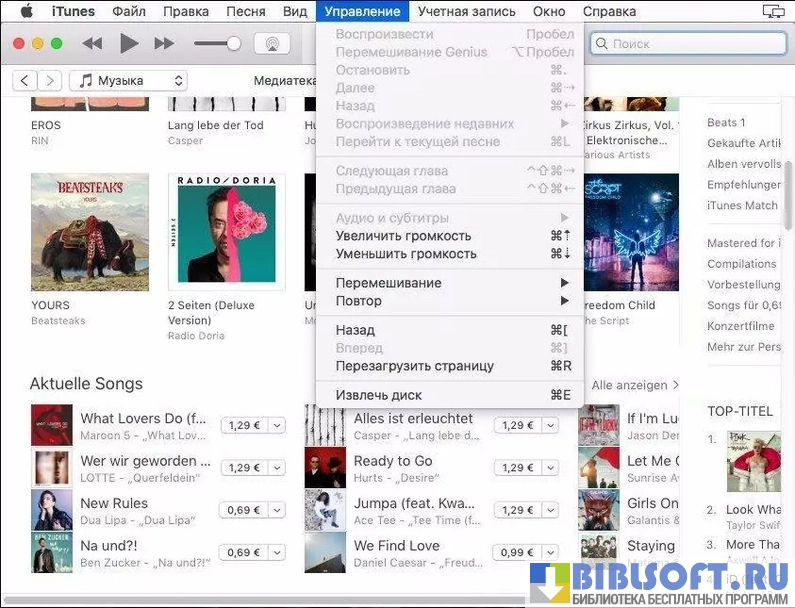Go back with the left chevron button
This screenshot has width=795, height=608.
pyautogui.click(x=24, y=81)
